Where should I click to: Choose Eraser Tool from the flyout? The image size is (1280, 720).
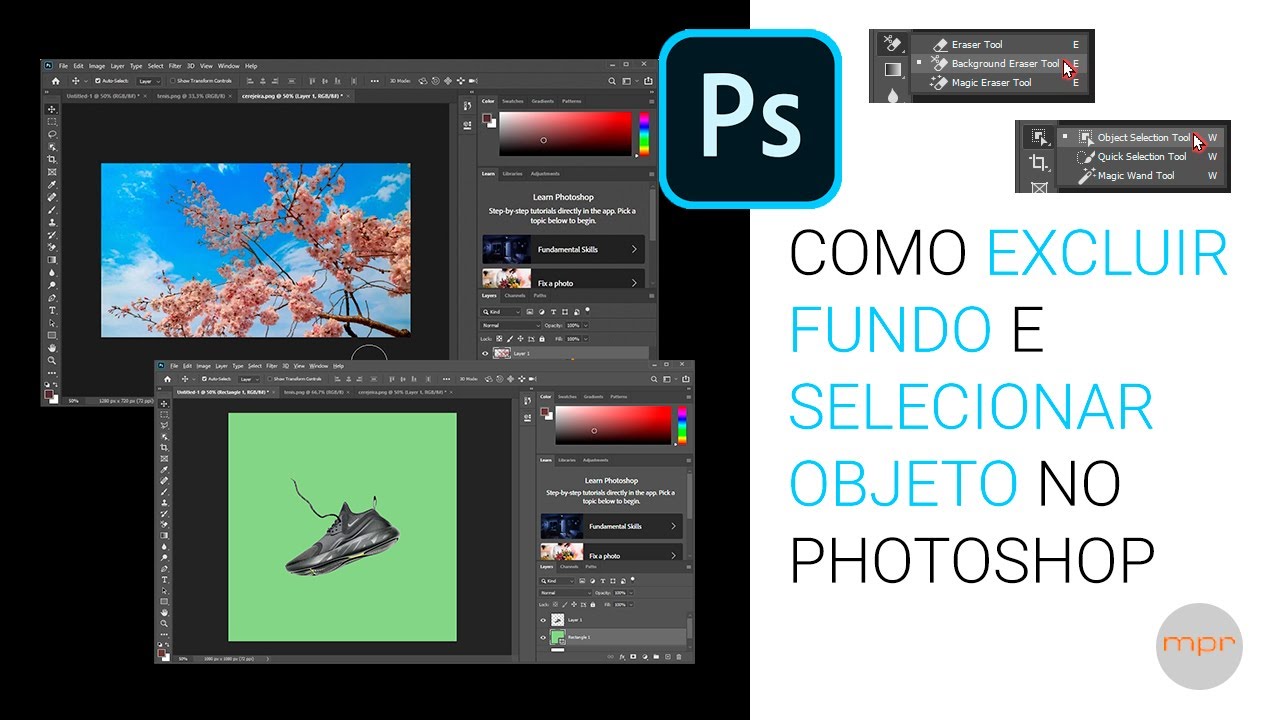pyautogui.click(x=1000, y=44)
